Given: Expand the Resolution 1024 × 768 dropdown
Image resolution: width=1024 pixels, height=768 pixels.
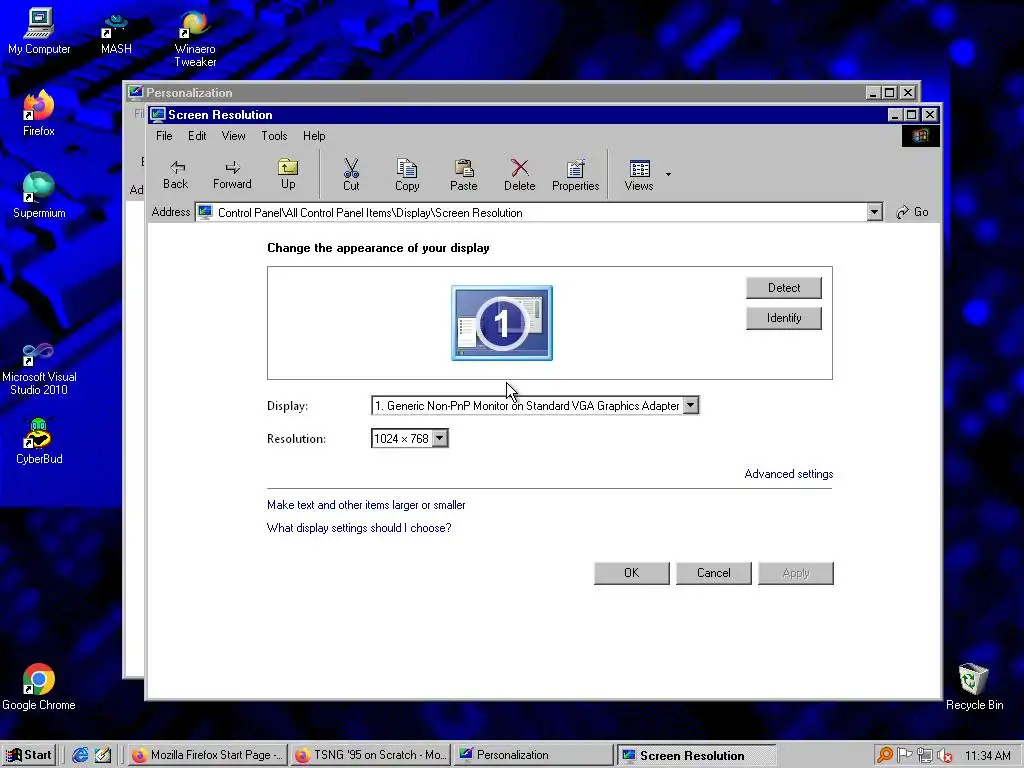Looking at the screenshot, I should point(440,439).
